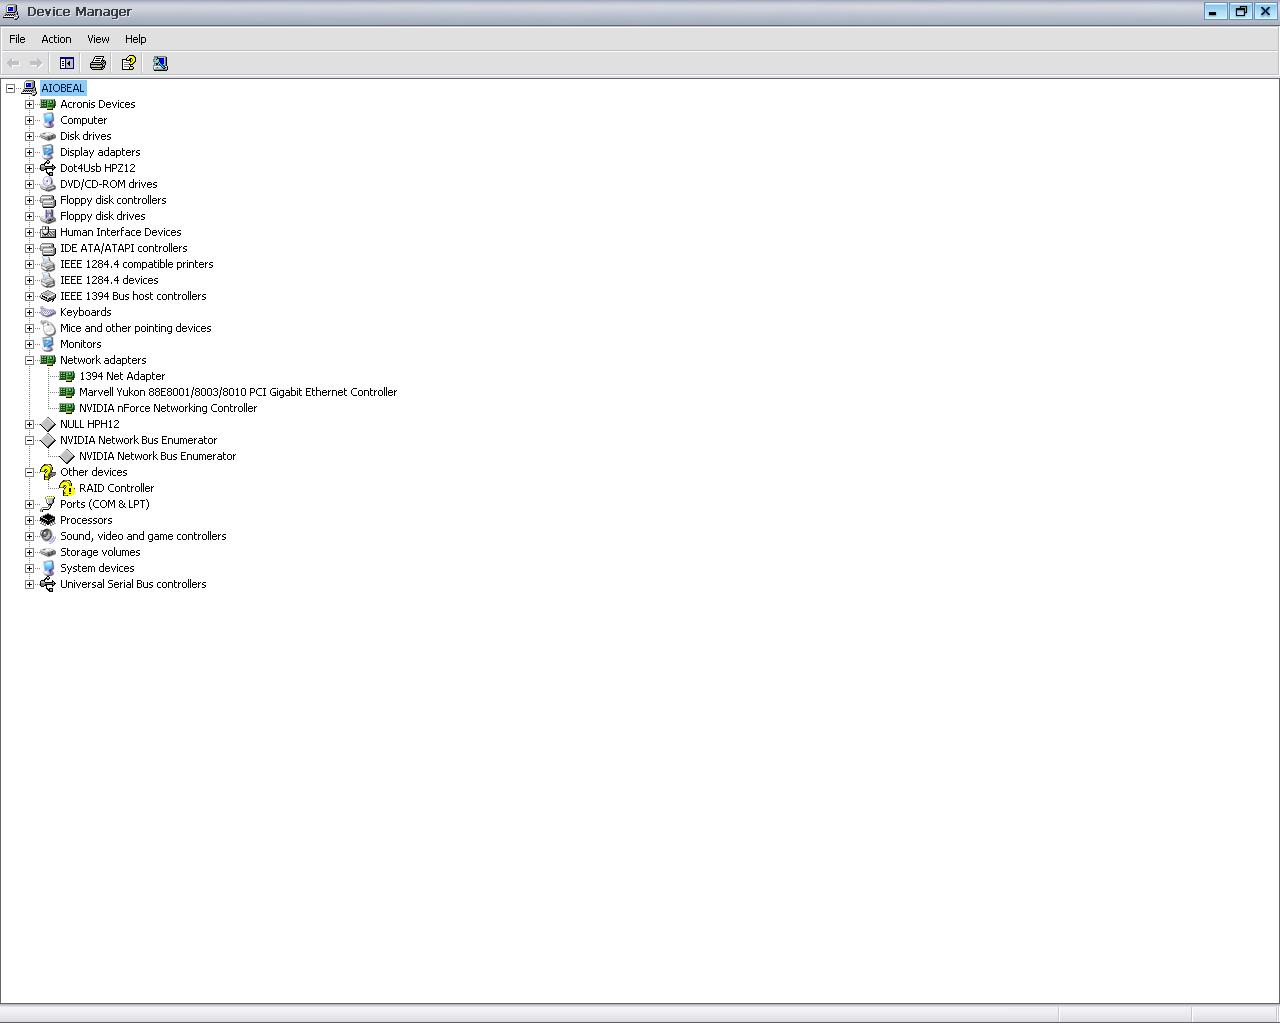Viewport: 1280px width, 1024px height.
Task: Expand the NULL HPH12 category
Action: point(30,424)
